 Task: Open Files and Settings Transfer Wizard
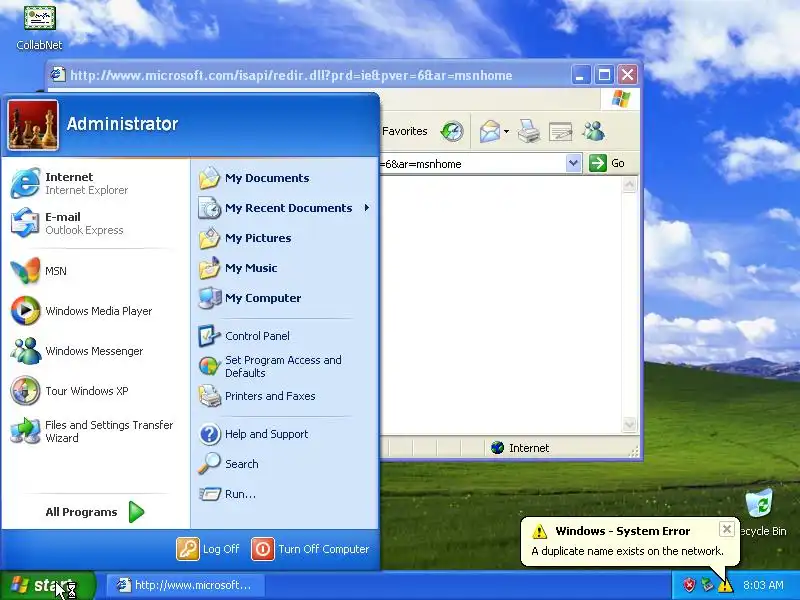95,431
